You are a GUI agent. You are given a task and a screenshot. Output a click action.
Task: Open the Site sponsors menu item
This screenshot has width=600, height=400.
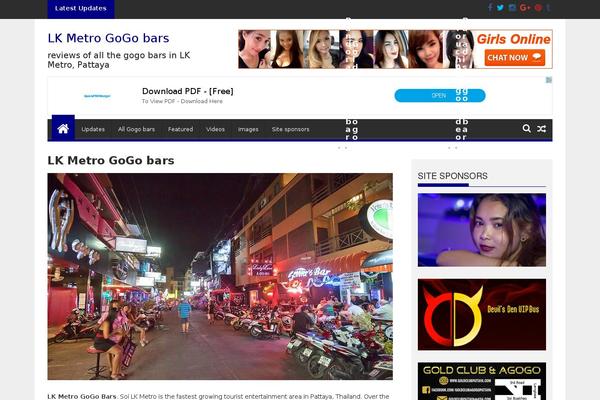(x=290, y=129)
